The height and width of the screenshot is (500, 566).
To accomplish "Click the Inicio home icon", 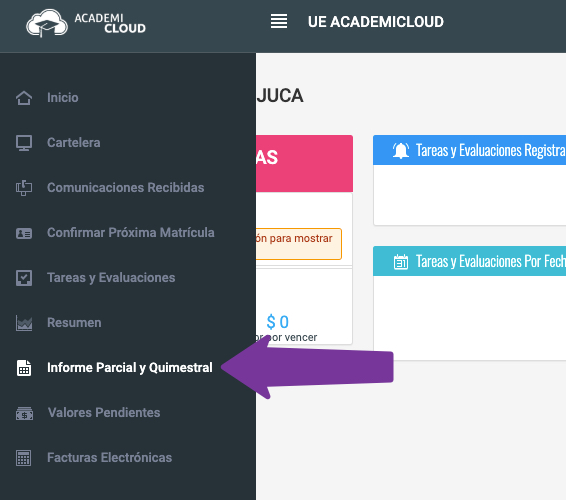I will pyautogui.click(x=24, y=98).
